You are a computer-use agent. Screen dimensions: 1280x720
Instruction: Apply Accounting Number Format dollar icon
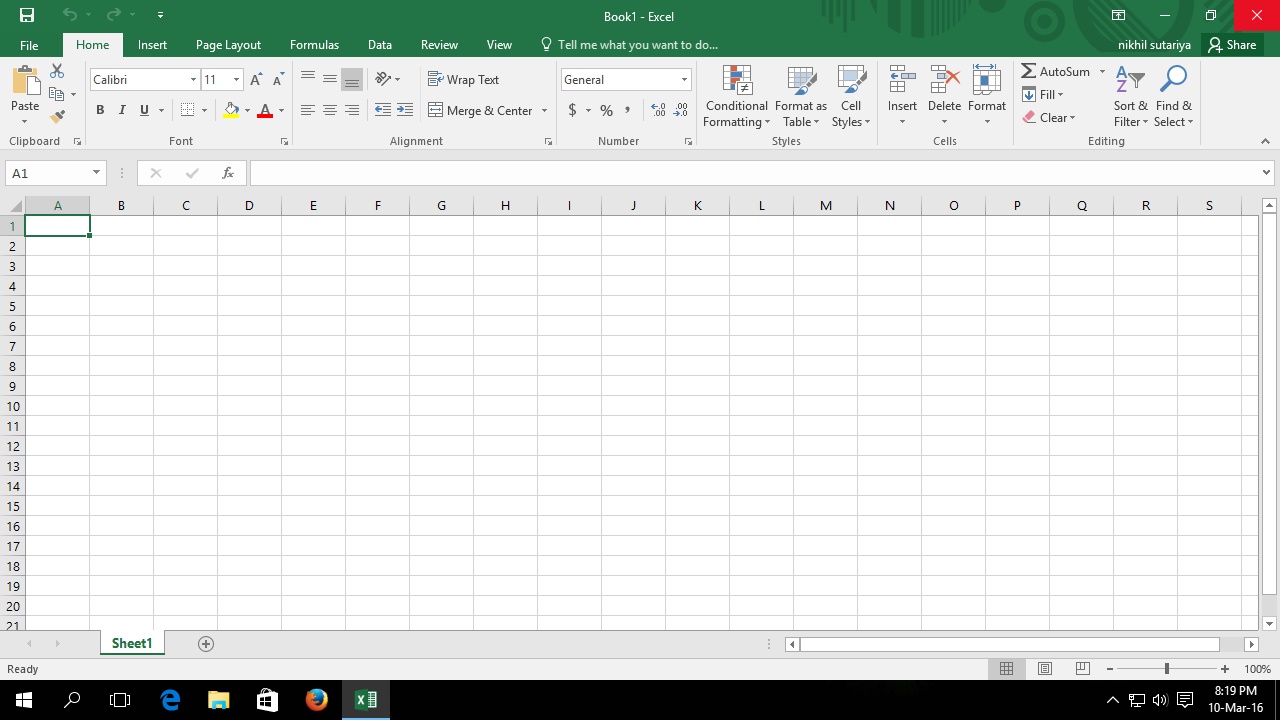click(x=572, y=110)
